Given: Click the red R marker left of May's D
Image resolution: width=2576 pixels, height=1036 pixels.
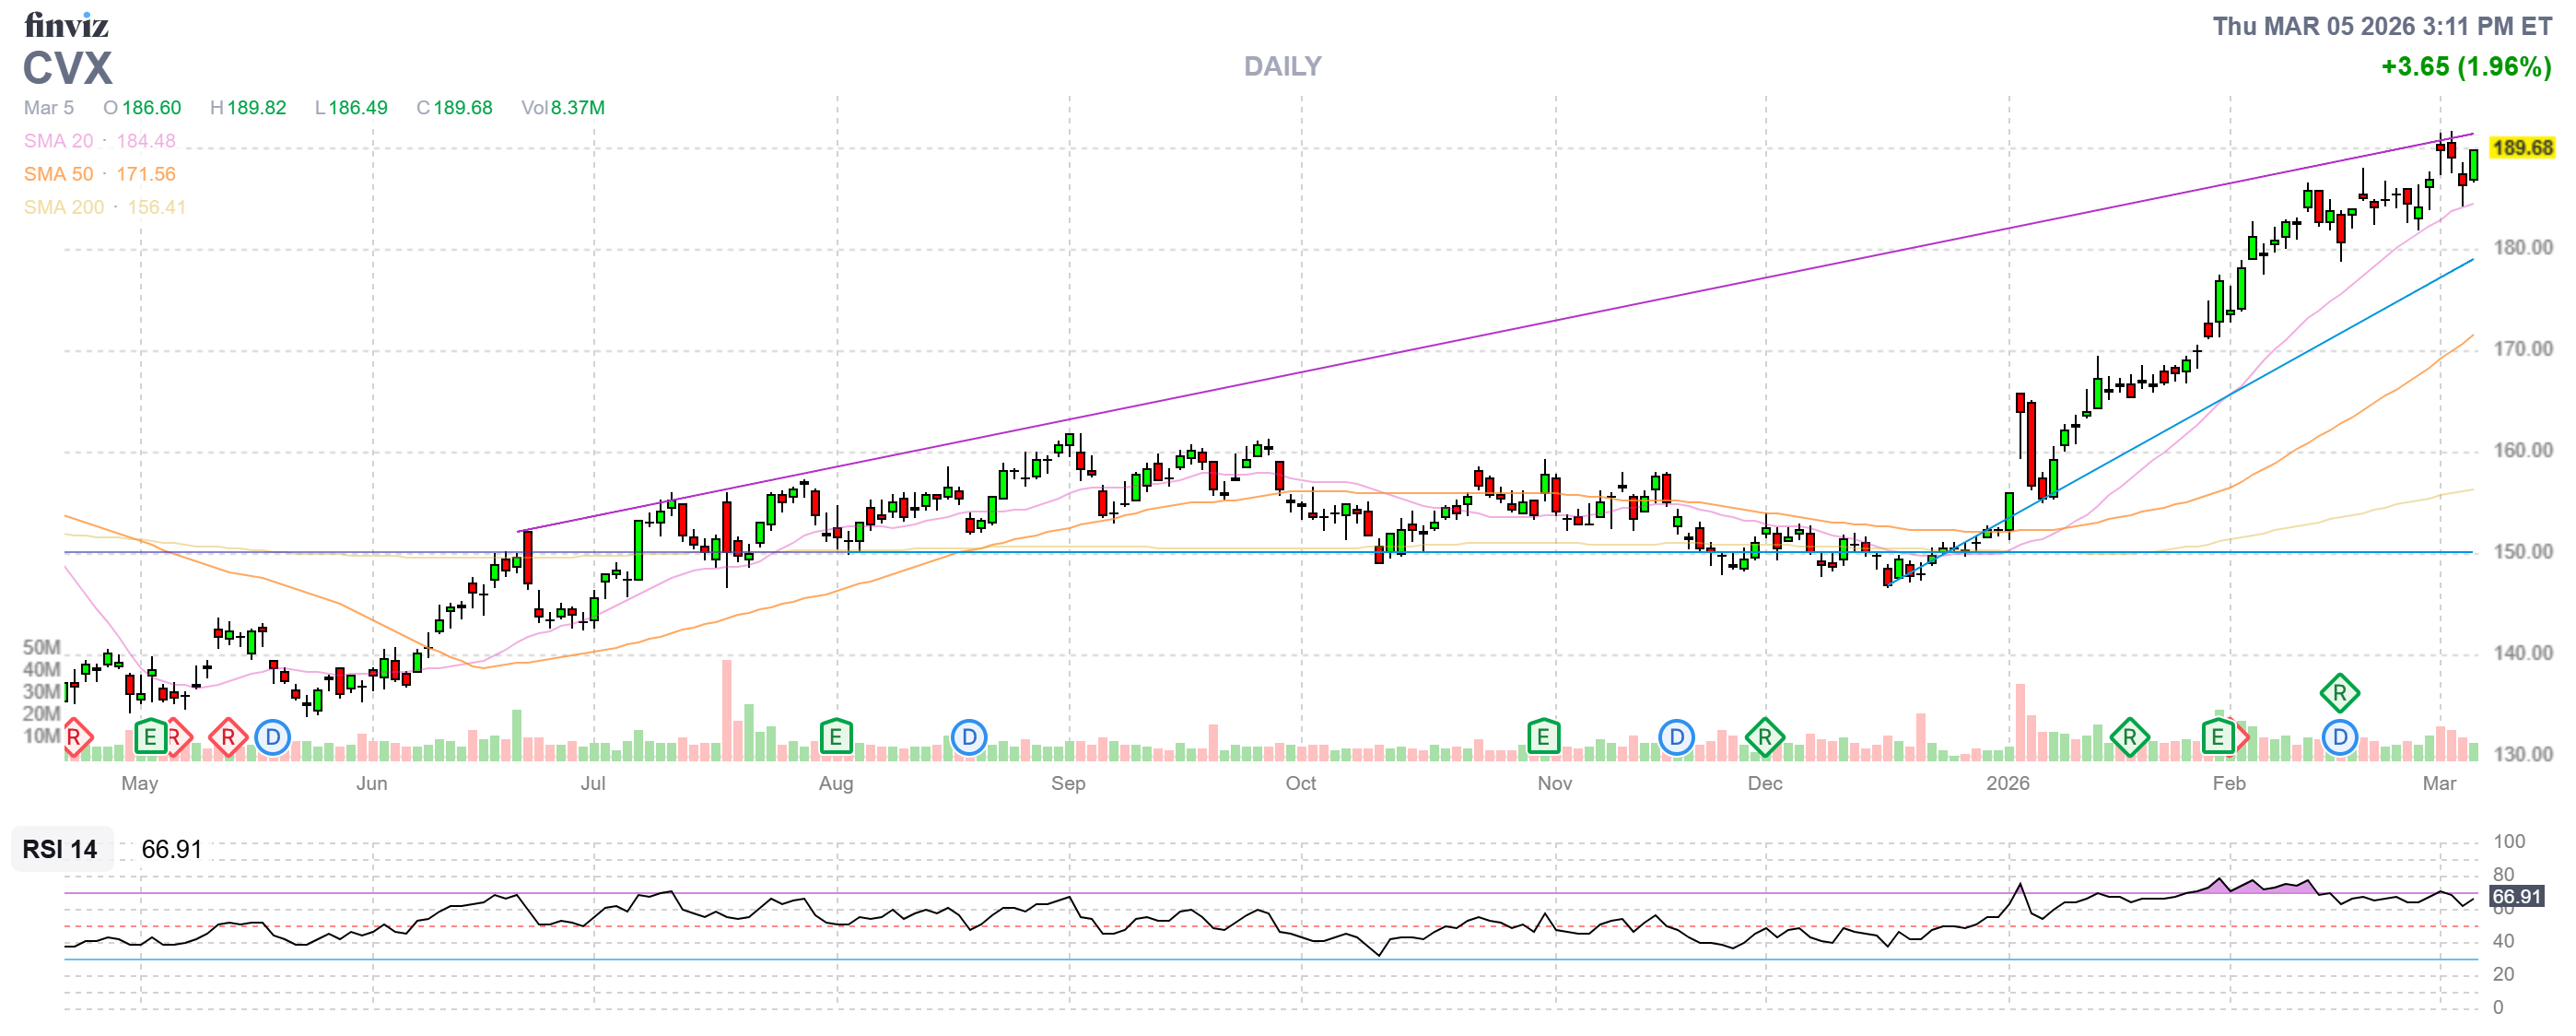Looking at the screenshot, I should (x=228, y=738).
